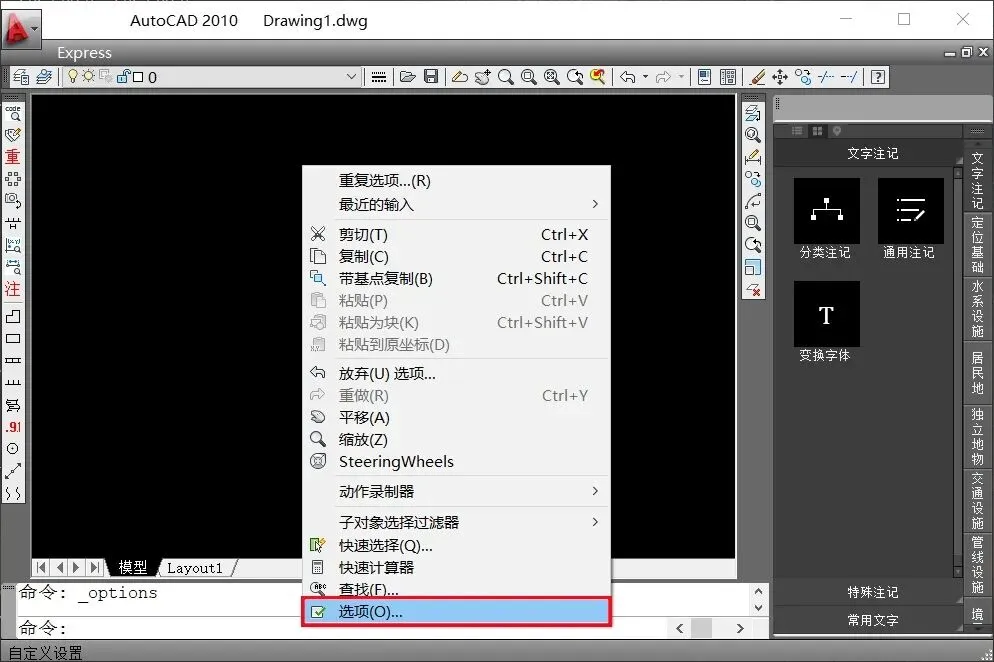Click the circle point icon in left toolbar
994x662 pixels.
pos(13,448)
